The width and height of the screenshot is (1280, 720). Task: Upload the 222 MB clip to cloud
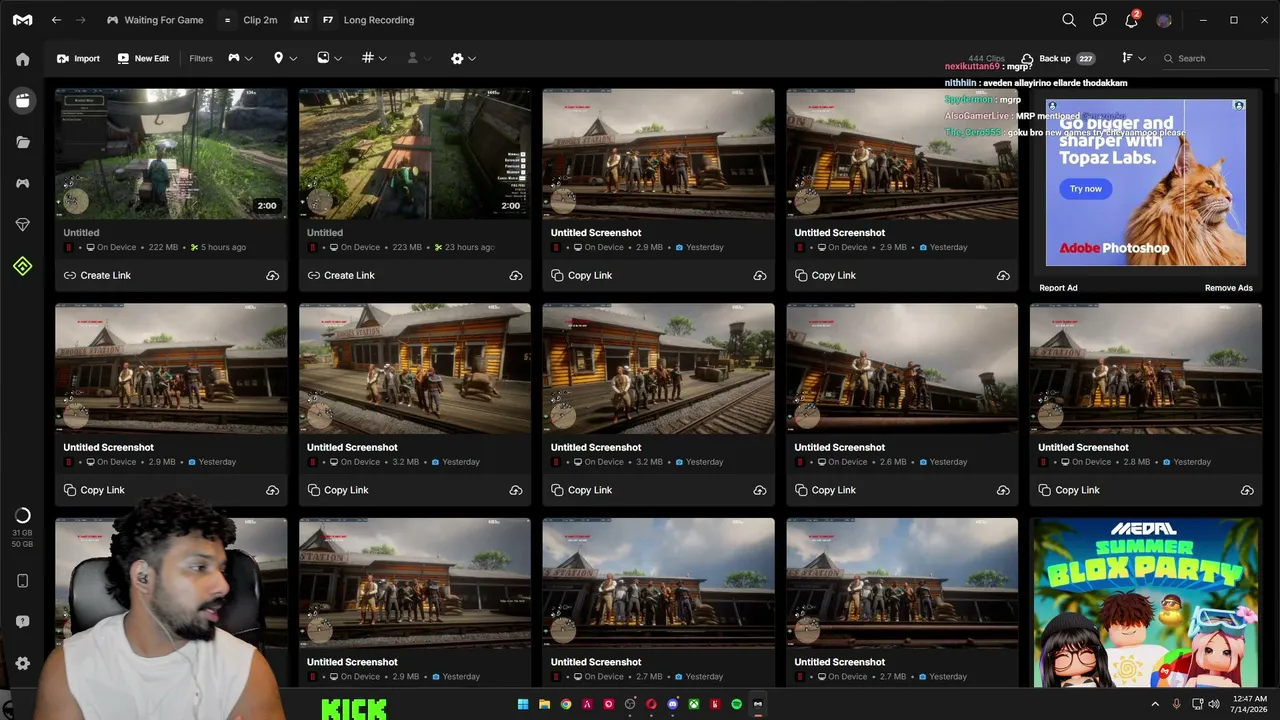(x=272, y=276)
